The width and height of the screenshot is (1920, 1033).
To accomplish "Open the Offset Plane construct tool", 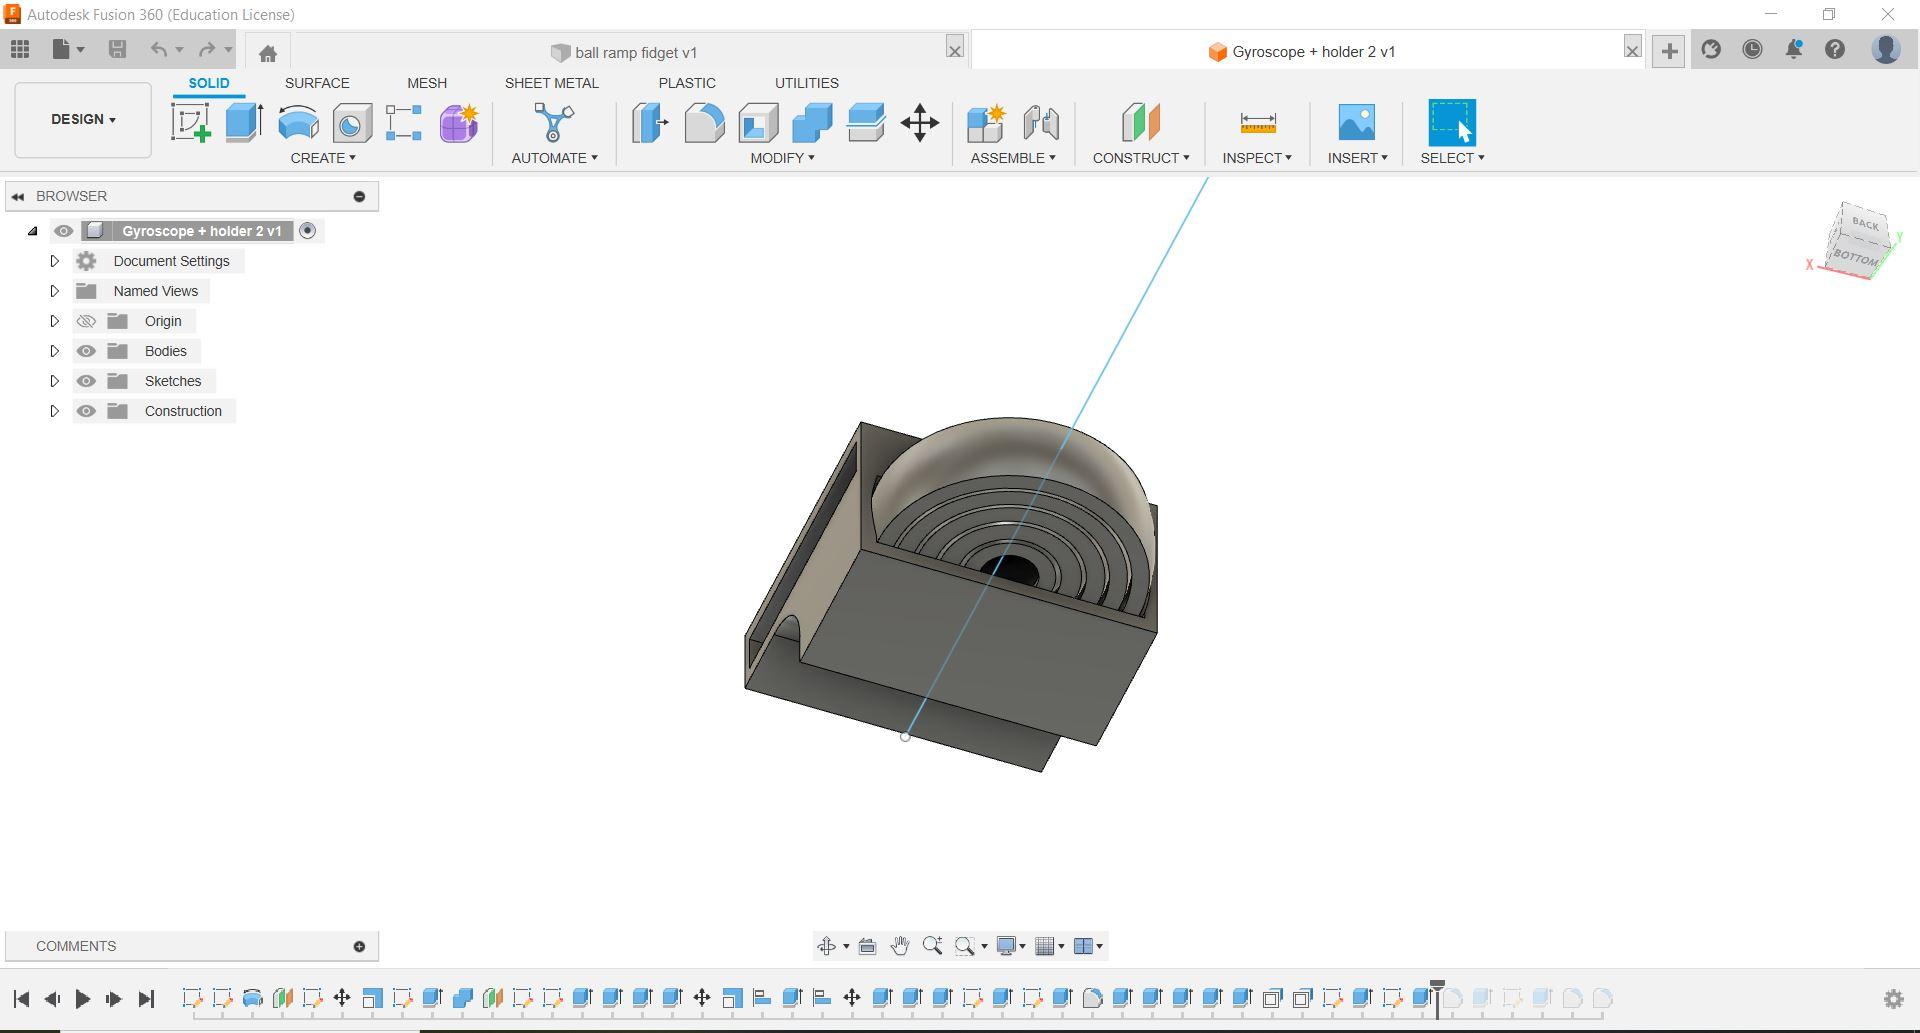I will [x=1140, y=123].
